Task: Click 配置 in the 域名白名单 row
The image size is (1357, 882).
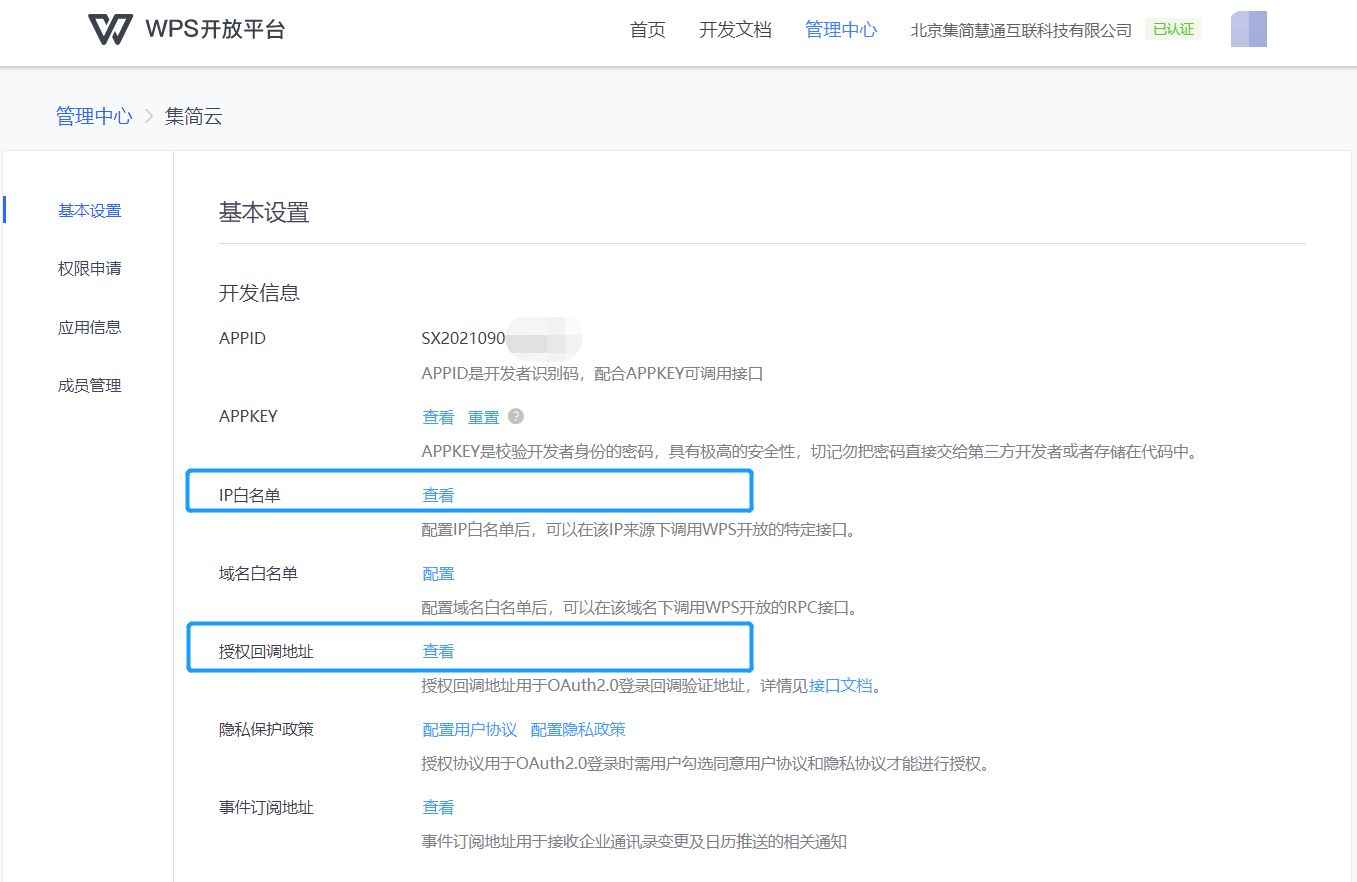Action: coord(438,573)
